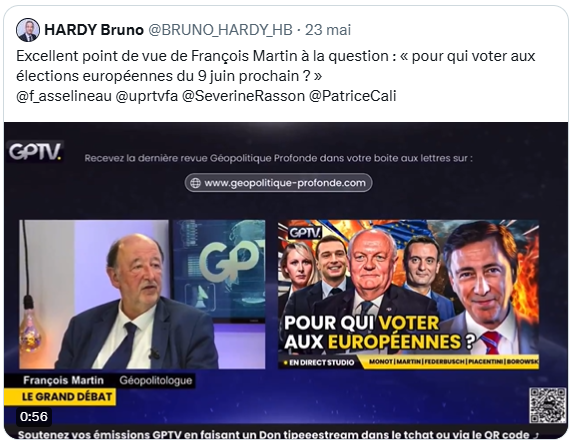Screen dimensions: 572x441
Task: Click the EN DIRECT STUDIO label
Action: click(320, 363)
